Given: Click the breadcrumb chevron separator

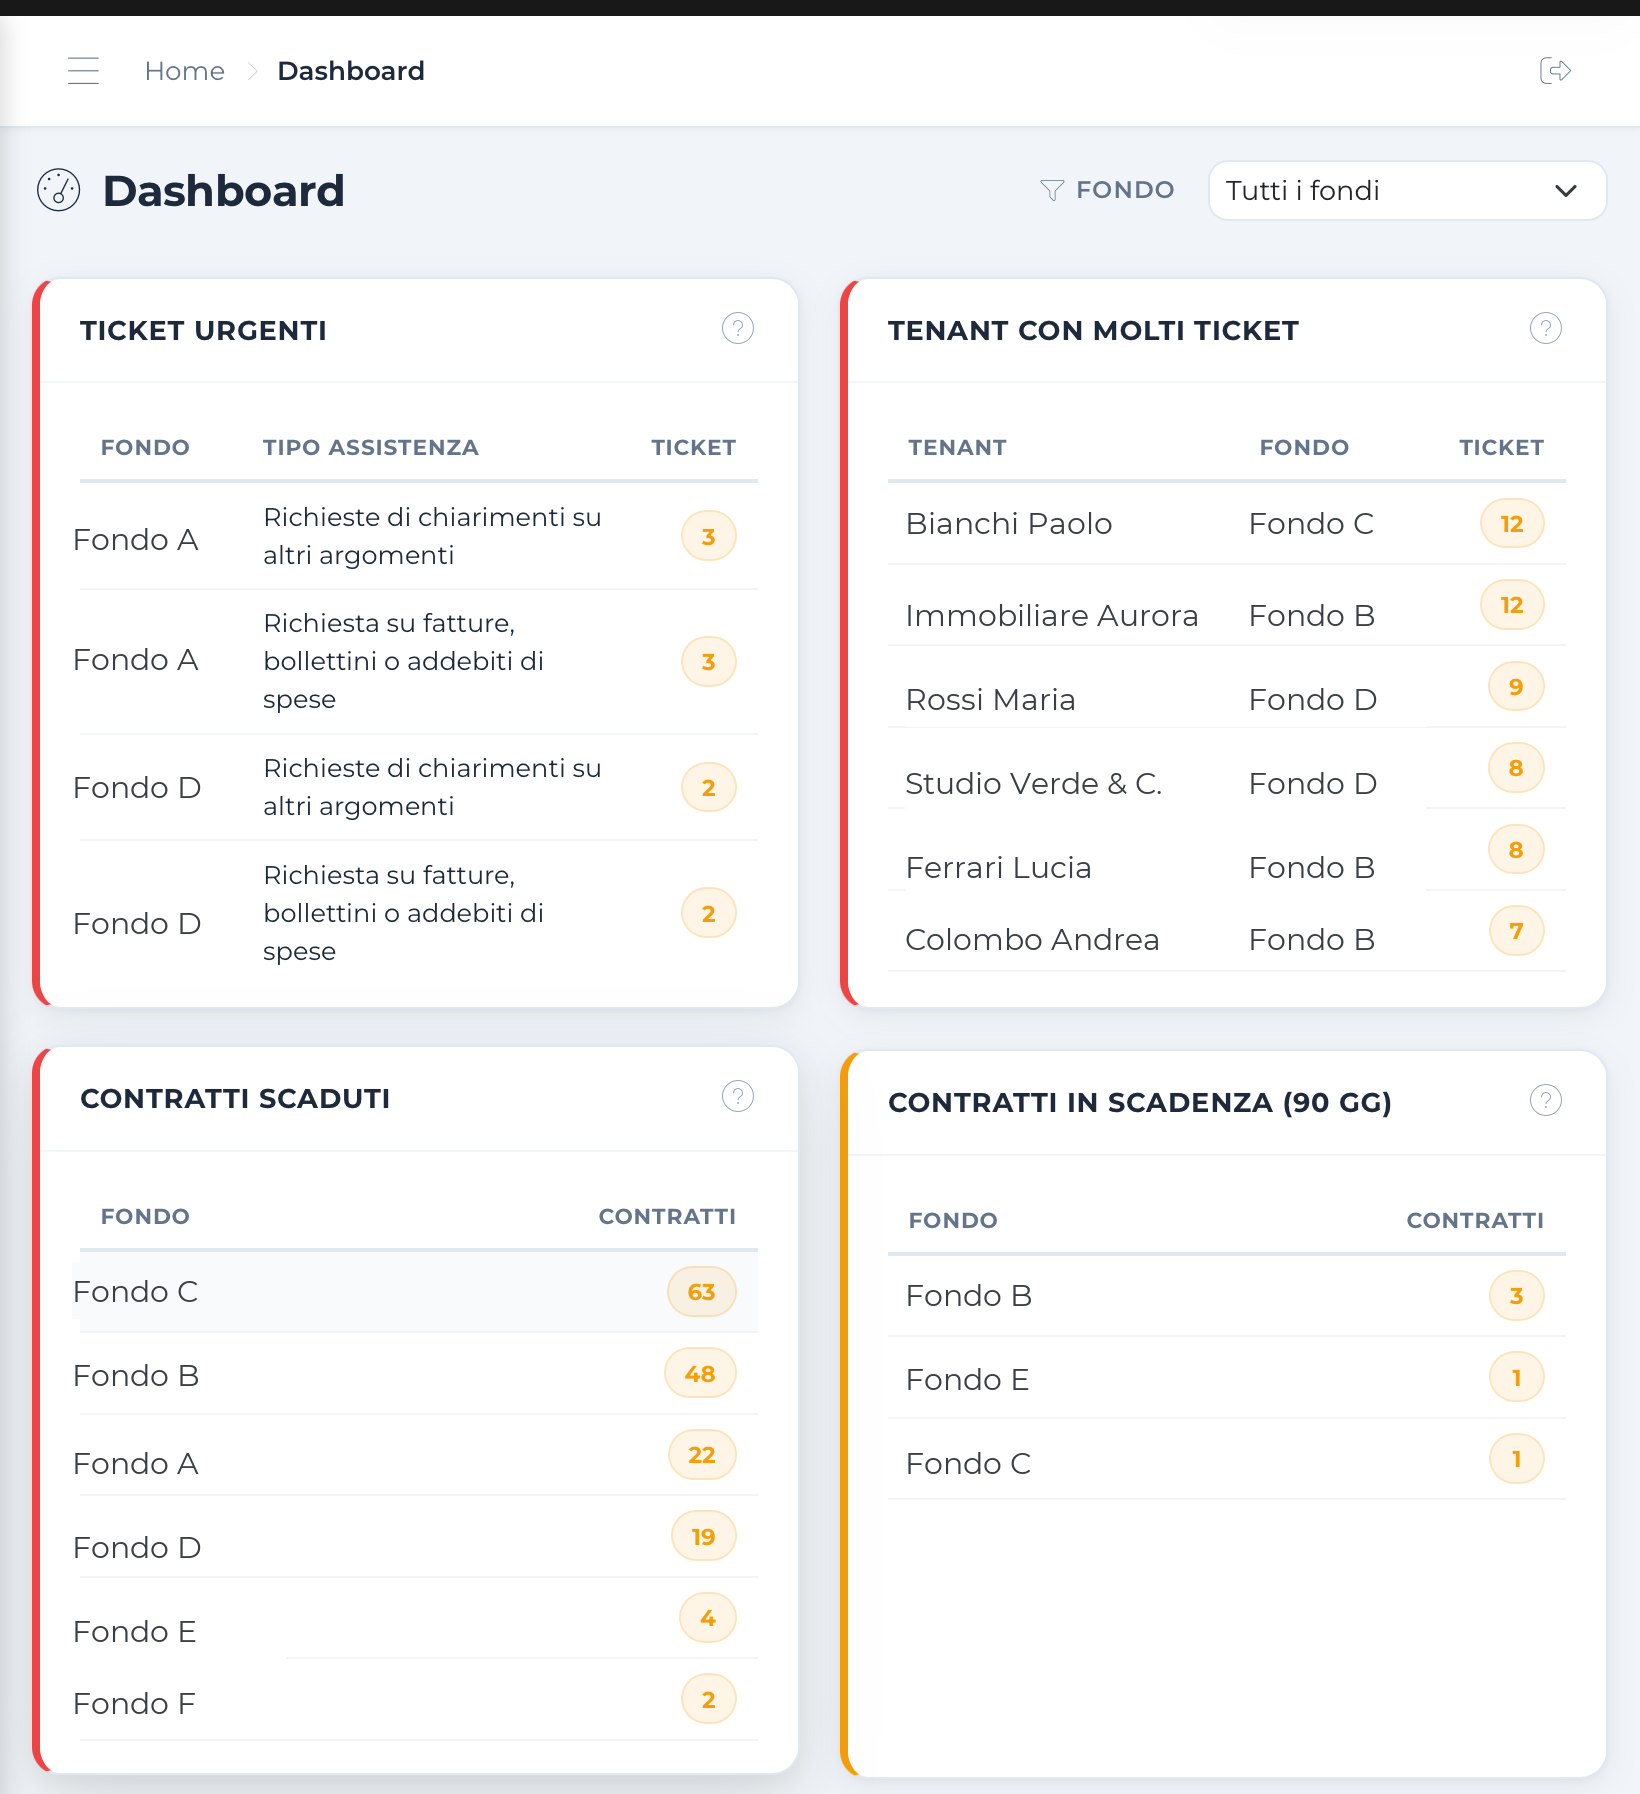Looking at the screenshot, I should tap(252, 71).
